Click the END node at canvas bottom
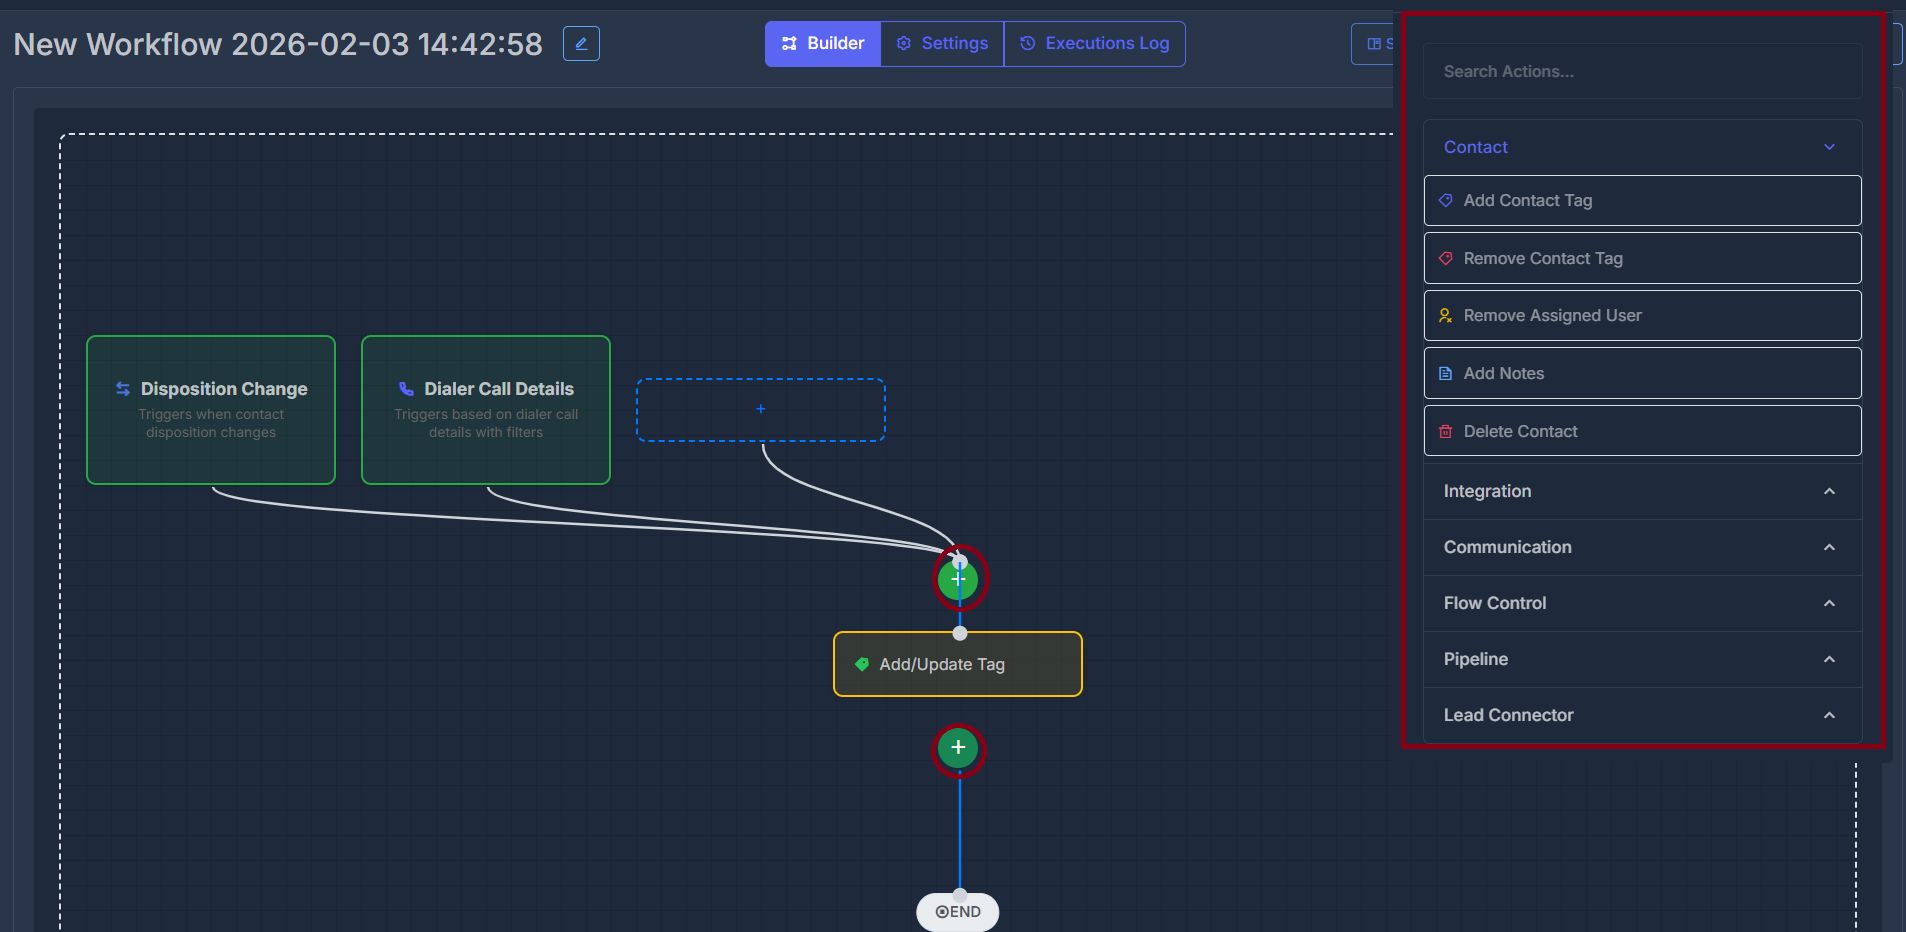 (958, 911)
